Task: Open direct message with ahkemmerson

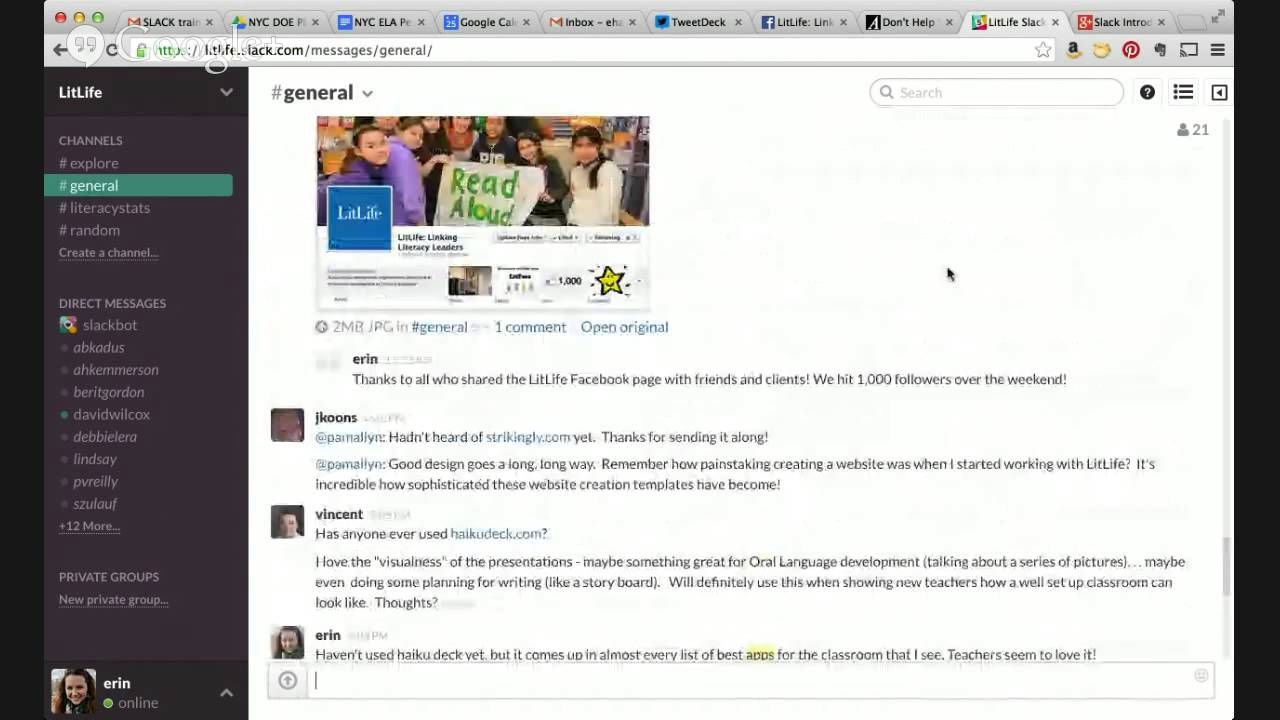Action: point(115,370)
